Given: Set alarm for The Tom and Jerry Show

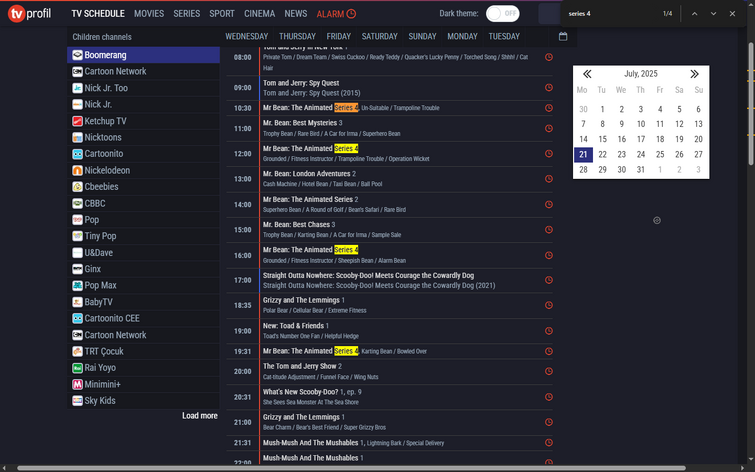Looking at the screenshot, I should [548, 371].
